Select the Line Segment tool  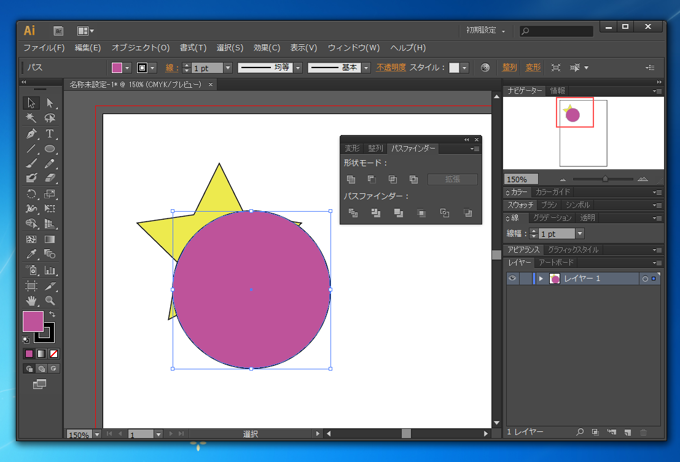coord(31,149)
